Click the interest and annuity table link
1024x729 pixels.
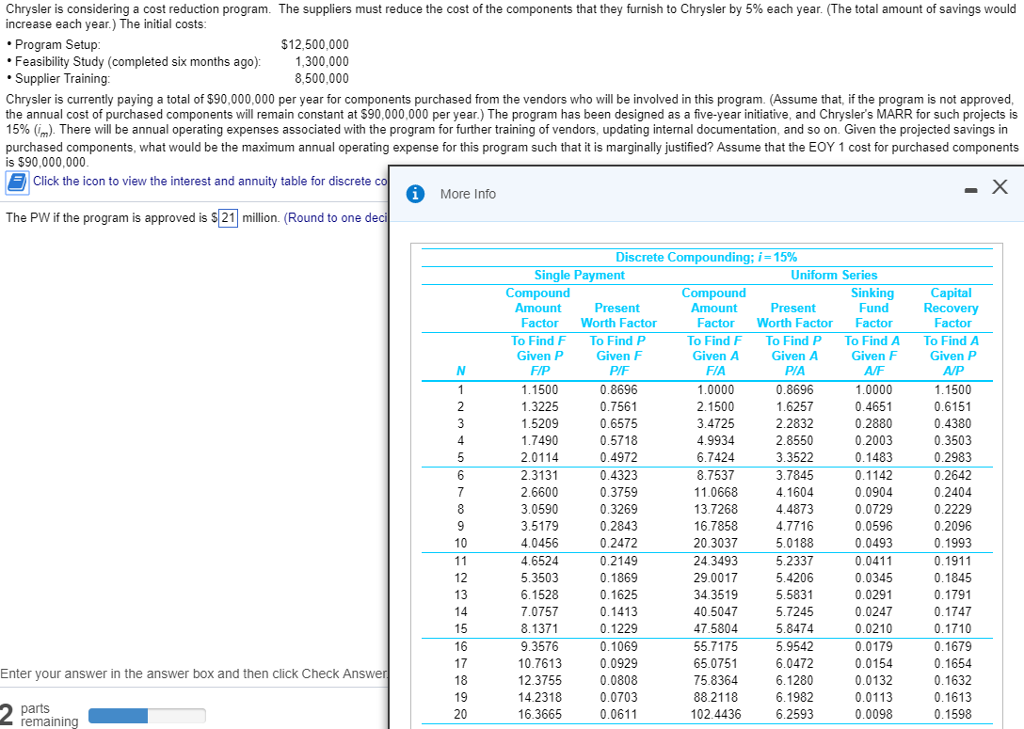pos(210,181)
